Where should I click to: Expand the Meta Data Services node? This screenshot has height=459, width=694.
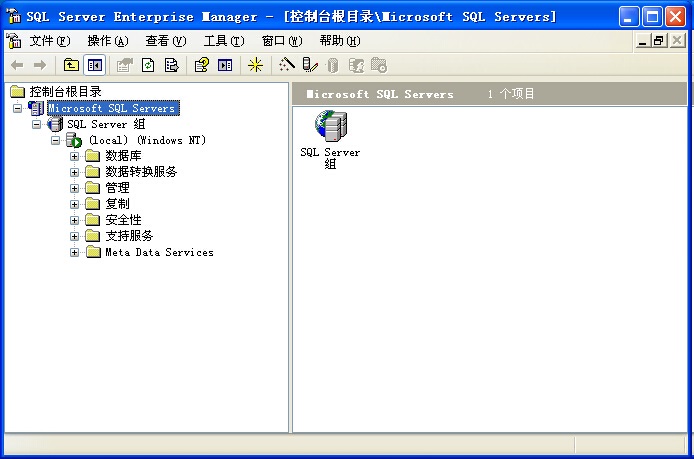click(74, 252)
